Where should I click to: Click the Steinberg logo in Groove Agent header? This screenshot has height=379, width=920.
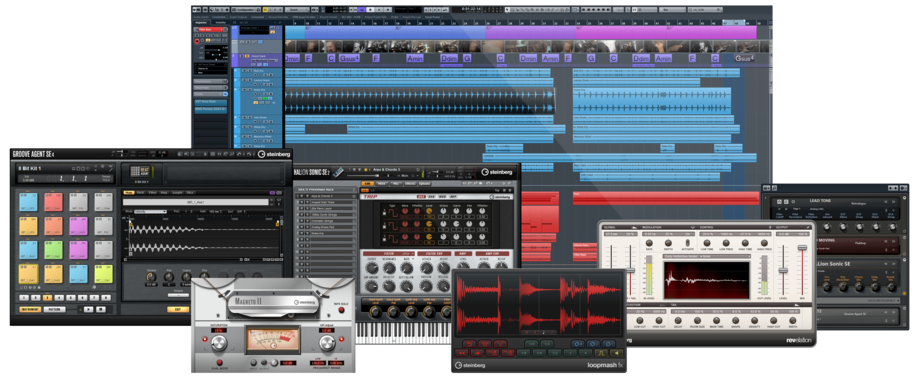coord(273,154)
